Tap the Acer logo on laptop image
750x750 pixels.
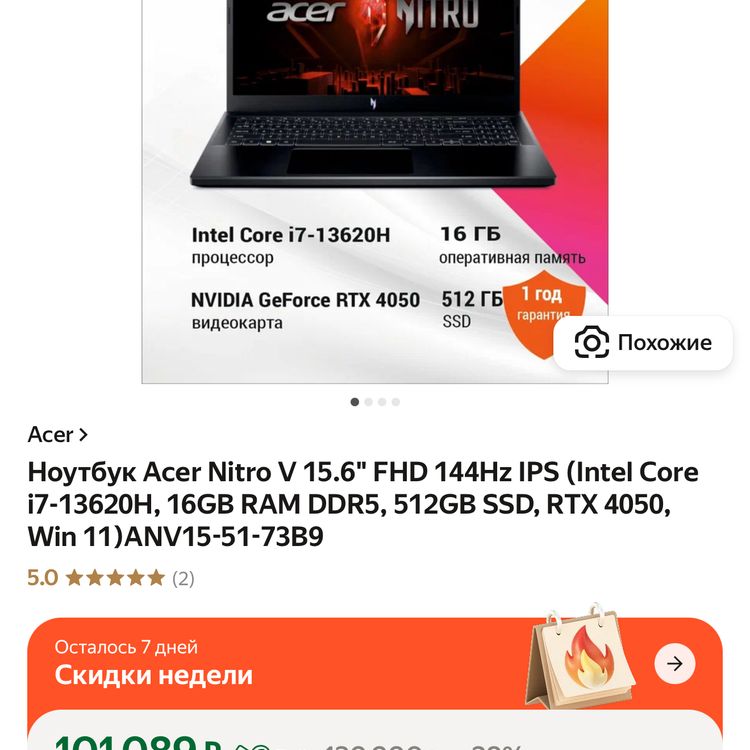tap(306, 11)
